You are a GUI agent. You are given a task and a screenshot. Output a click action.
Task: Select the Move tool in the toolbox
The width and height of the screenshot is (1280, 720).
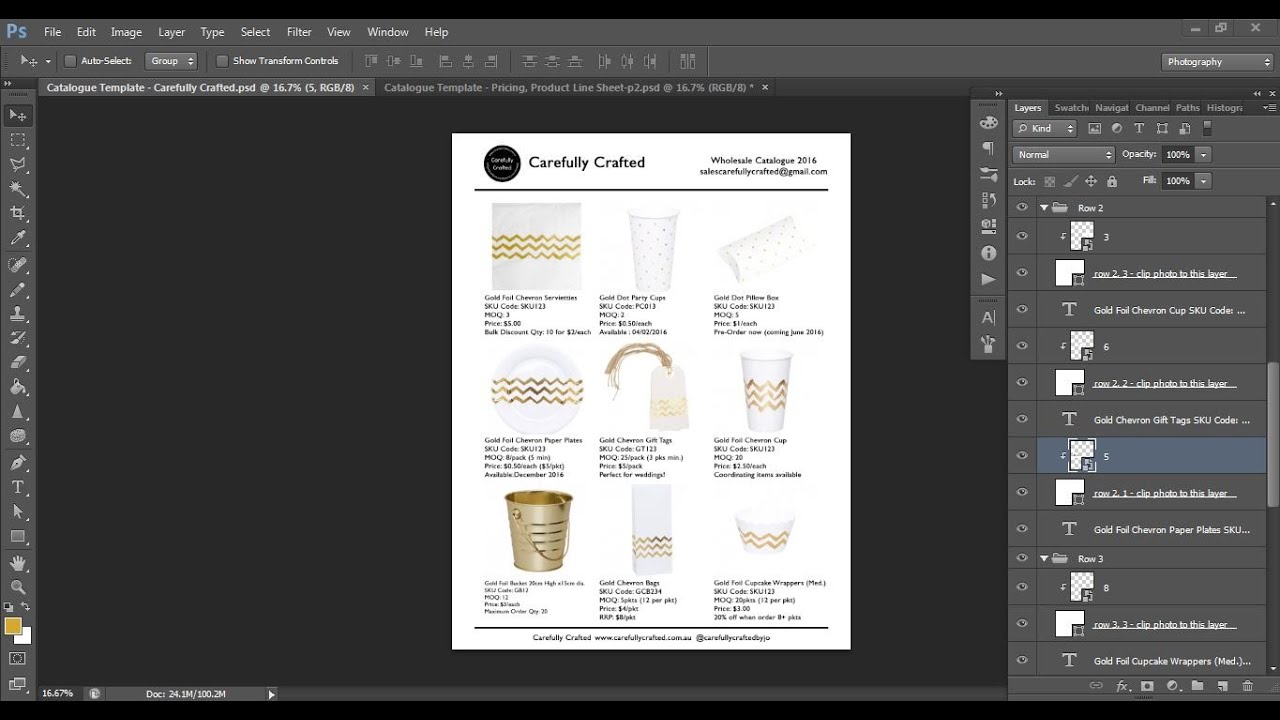(x=18, y=115)
